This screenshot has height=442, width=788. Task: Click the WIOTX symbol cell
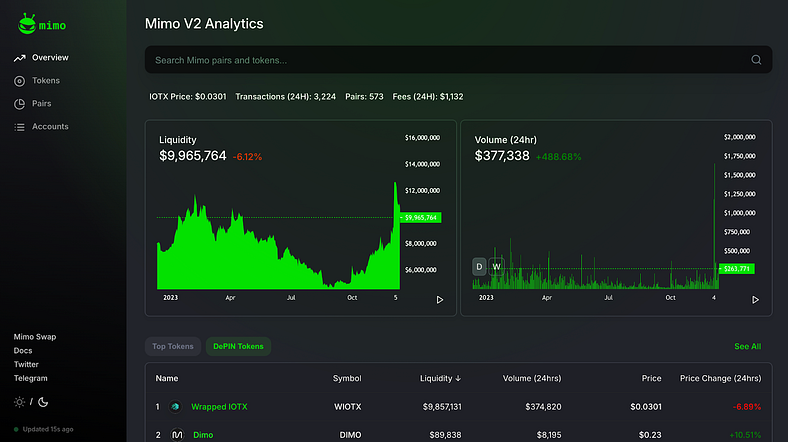(348, 407)
